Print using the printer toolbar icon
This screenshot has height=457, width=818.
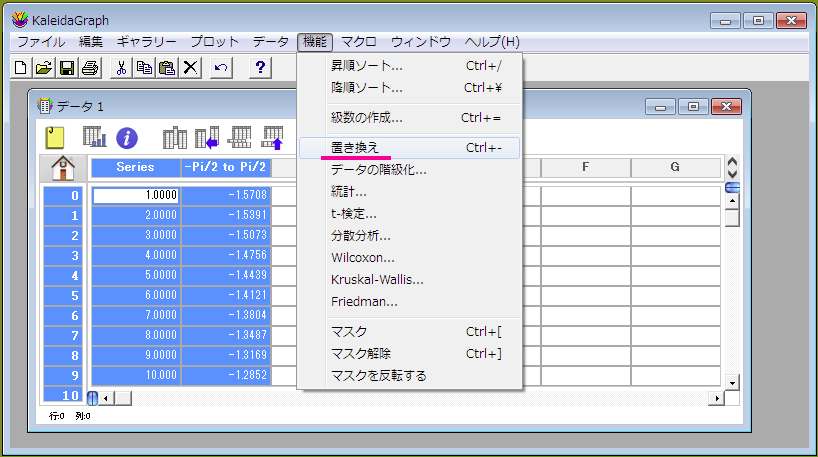tap(90, 68)
